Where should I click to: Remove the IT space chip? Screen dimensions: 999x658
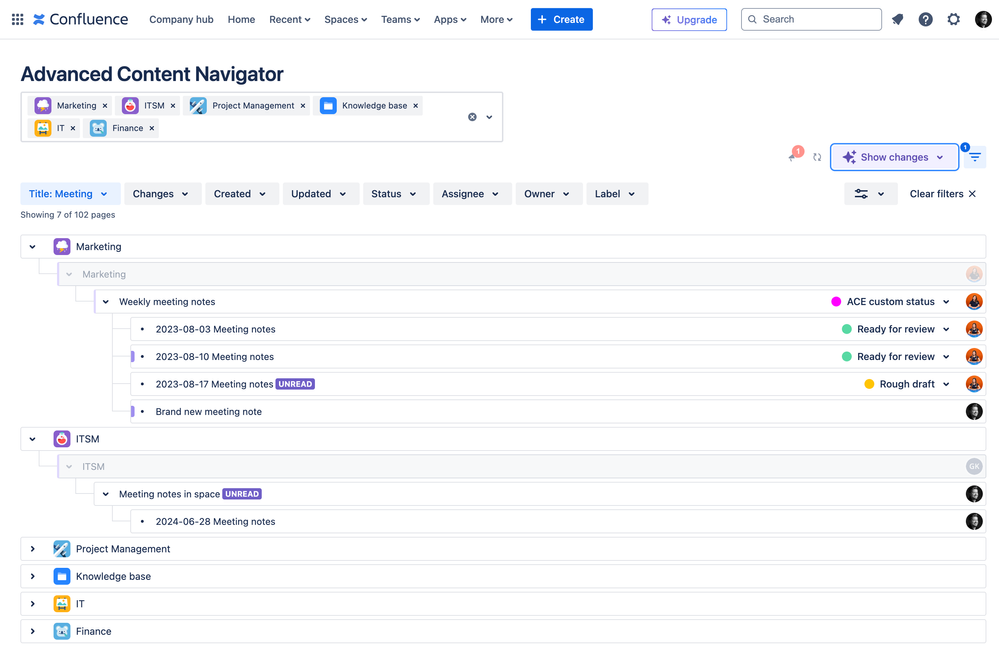[73, 128]
